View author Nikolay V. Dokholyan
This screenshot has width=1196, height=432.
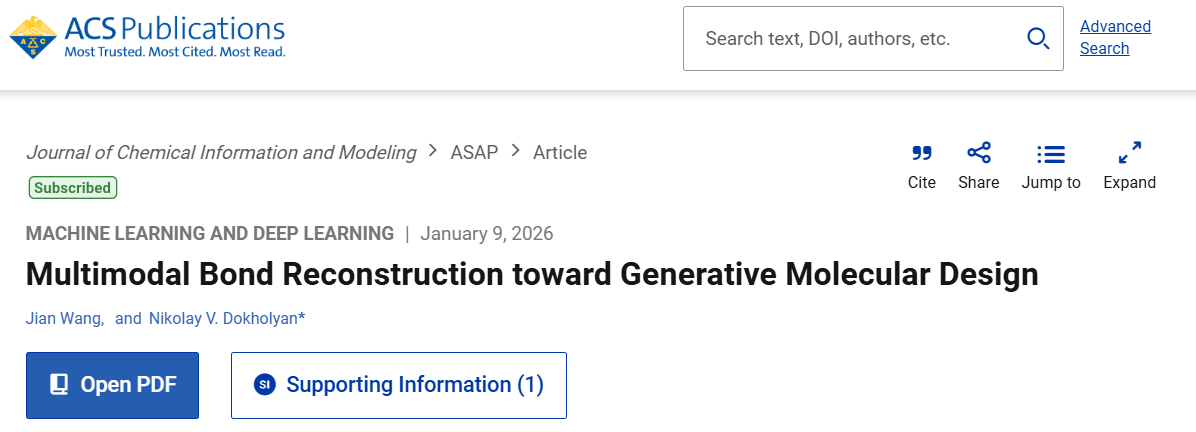224,318
